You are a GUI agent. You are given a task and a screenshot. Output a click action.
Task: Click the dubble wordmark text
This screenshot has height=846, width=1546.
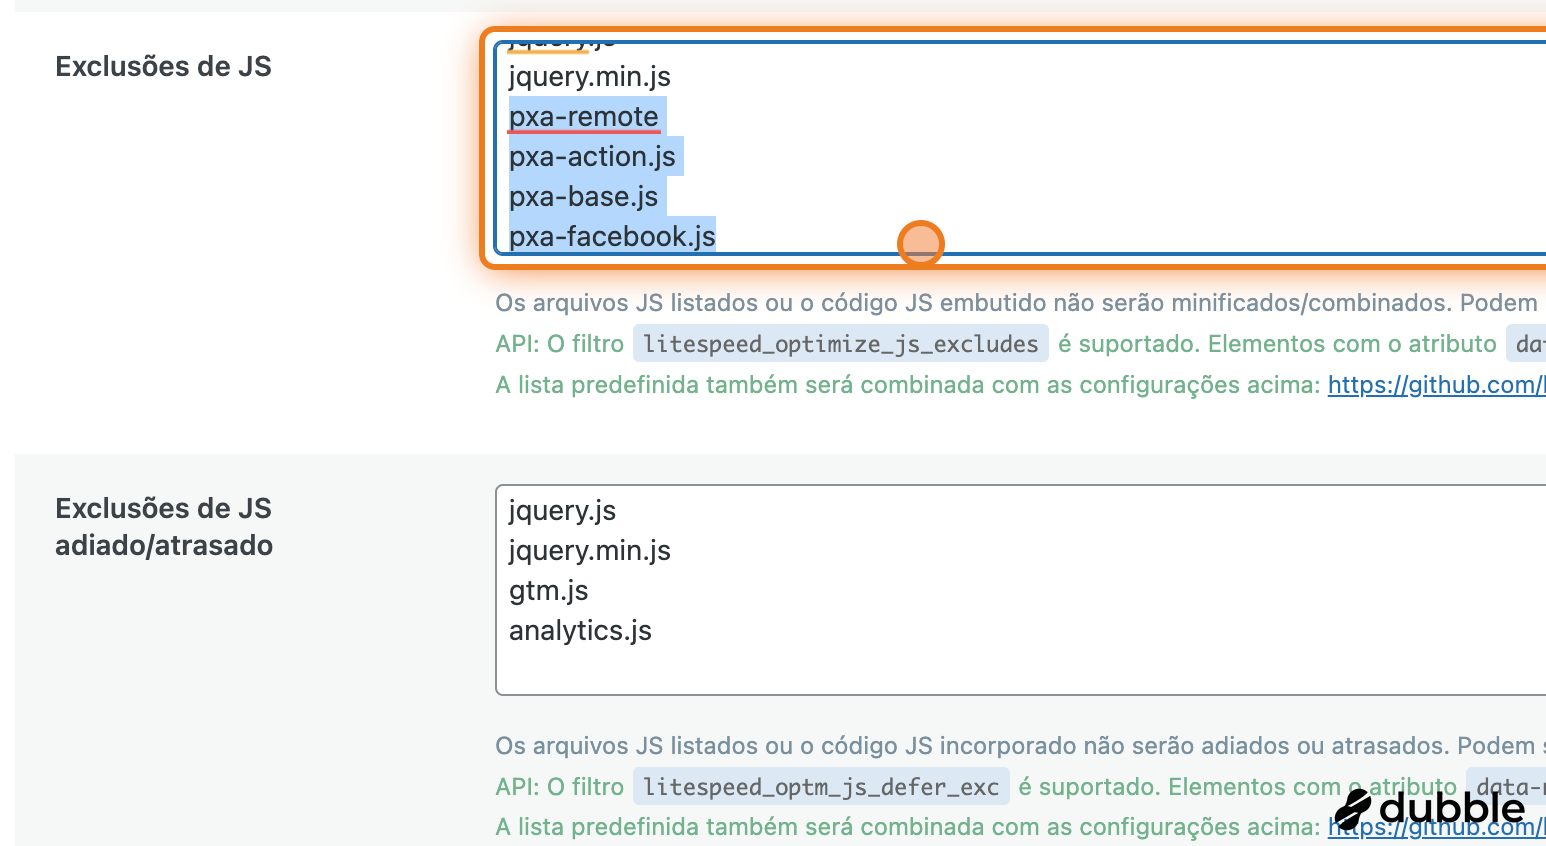1452,808
